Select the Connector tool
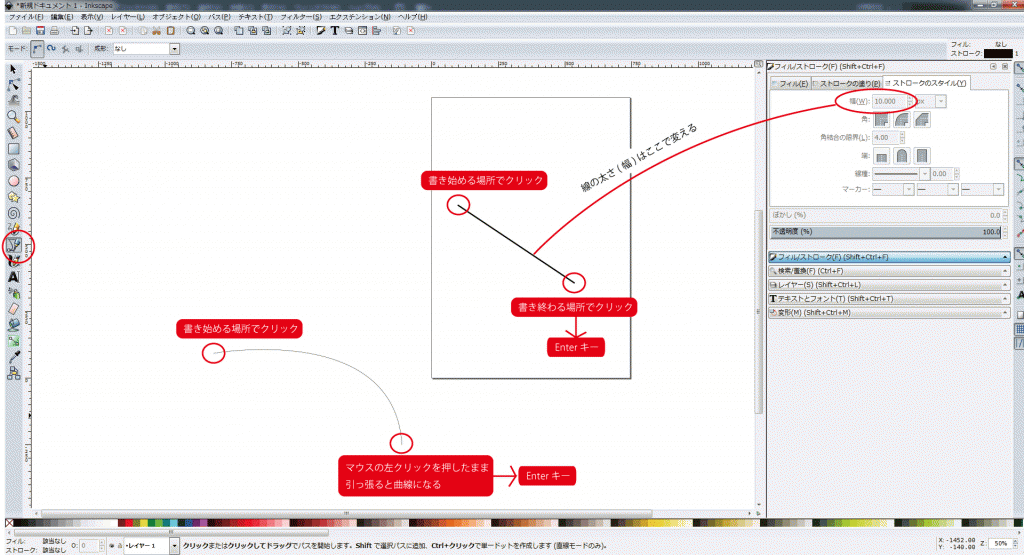Screen dimensions: 1024x555 pyautogui.click(x=13, y=373)
